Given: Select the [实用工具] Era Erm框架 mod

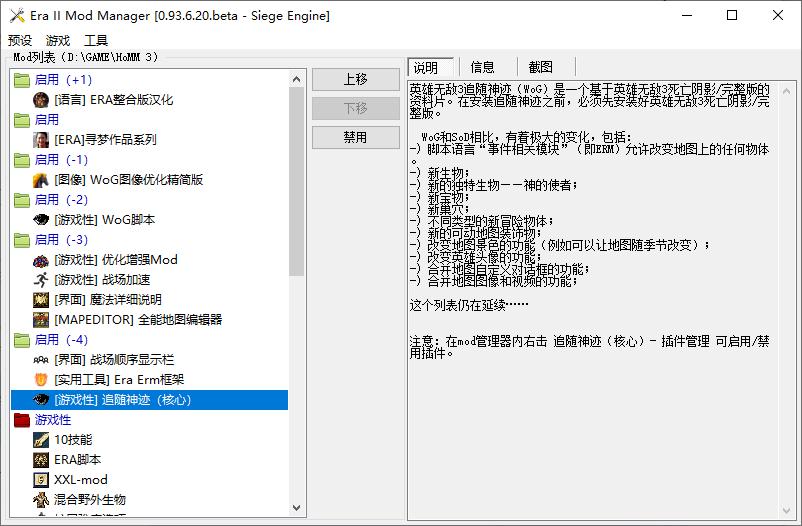Looking at the screenshot, I should click(119, 380).
